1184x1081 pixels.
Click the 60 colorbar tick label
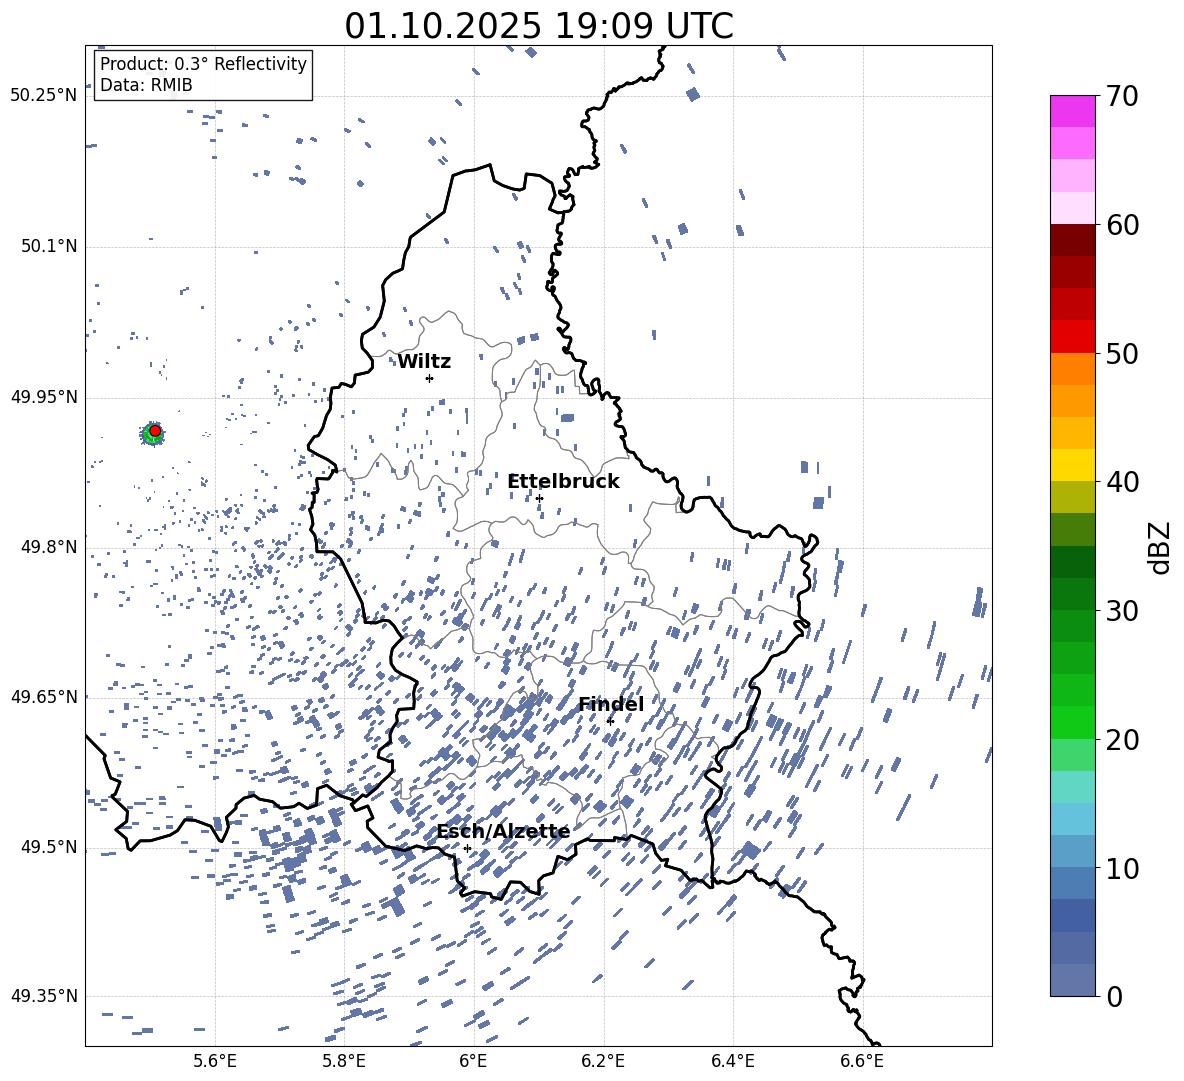[x=1123, y=225]
